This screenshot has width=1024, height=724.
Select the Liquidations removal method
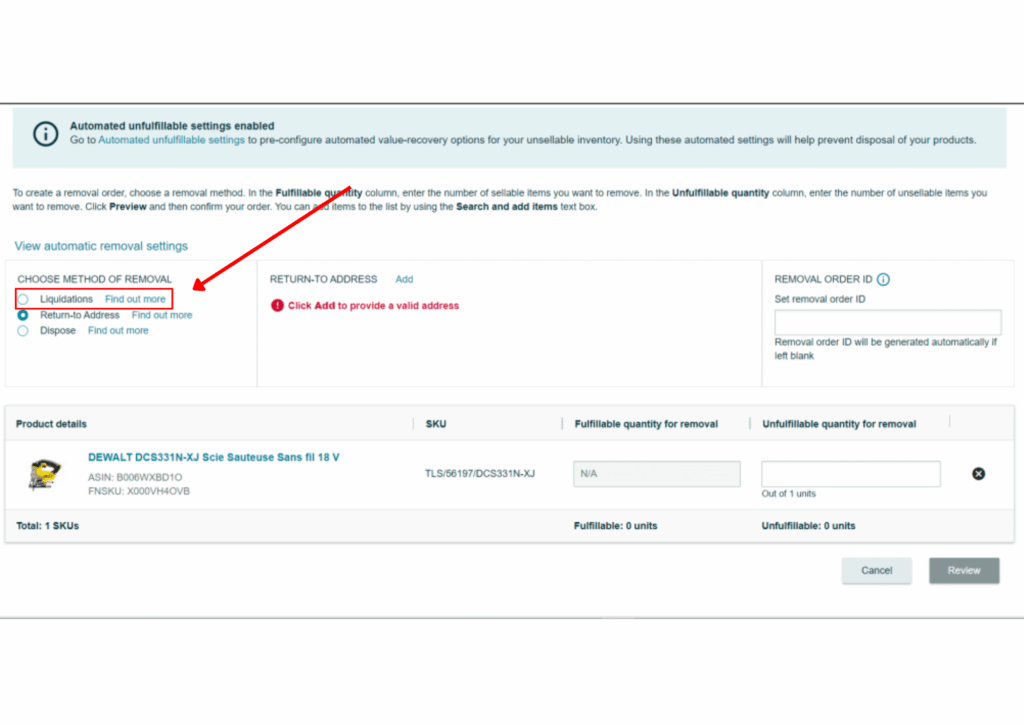[22, 298]
